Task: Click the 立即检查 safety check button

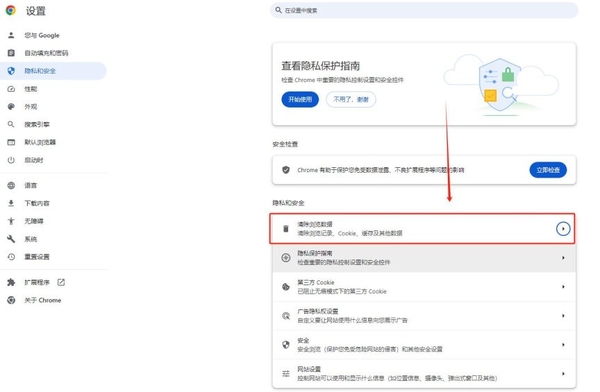Action: click(x=548, y=170)
